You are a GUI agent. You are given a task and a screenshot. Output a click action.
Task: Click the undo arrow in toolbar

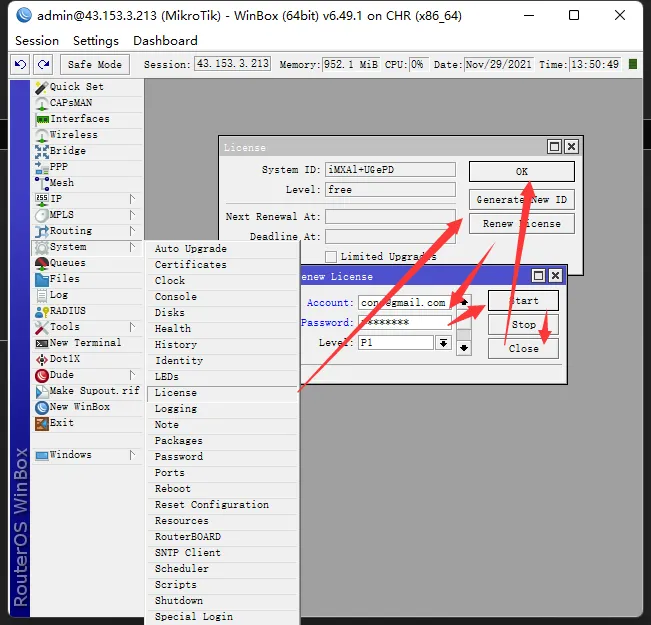click(20, 64)
